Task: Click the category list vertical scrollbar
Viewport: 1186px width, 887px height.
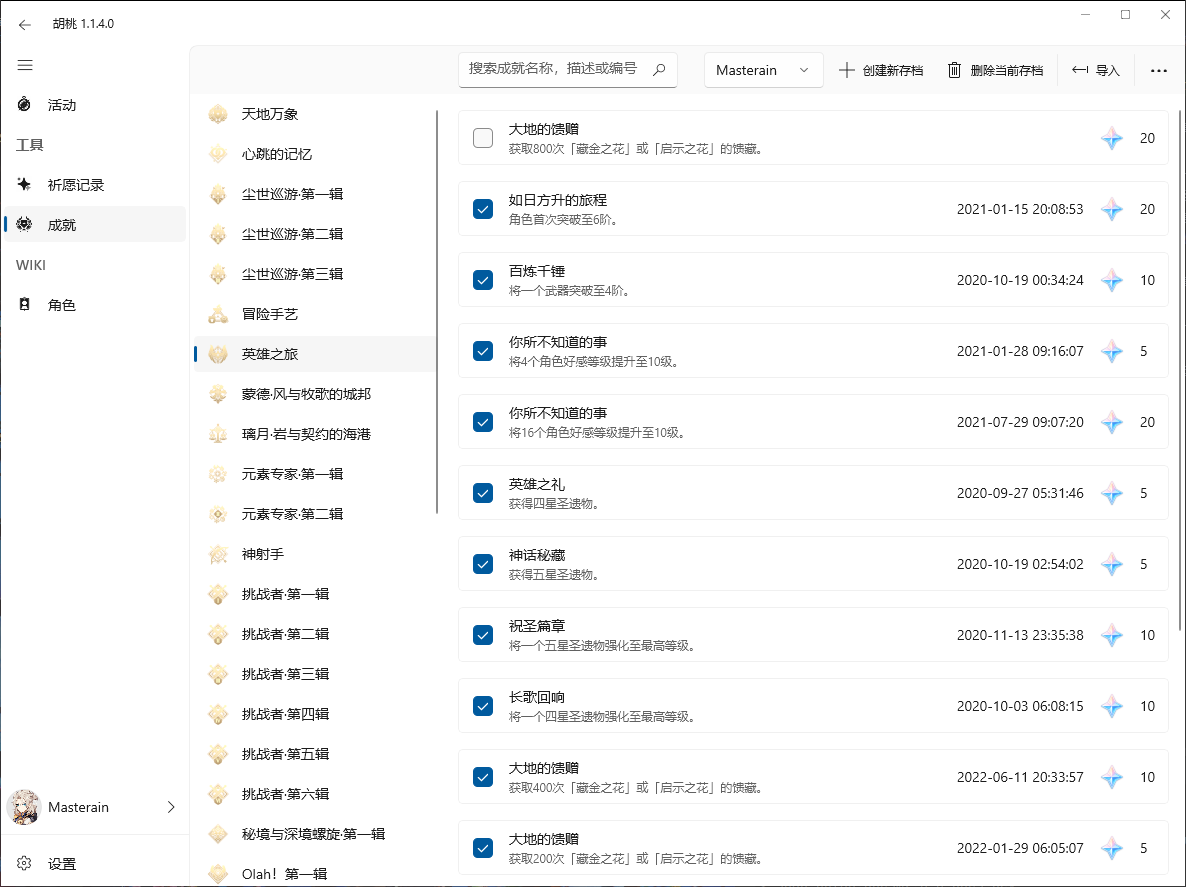Action: coord(437,310)
